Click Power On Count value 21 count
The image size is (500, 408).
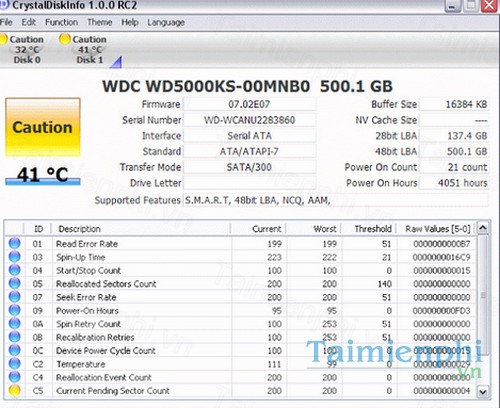tap(454, 167)
